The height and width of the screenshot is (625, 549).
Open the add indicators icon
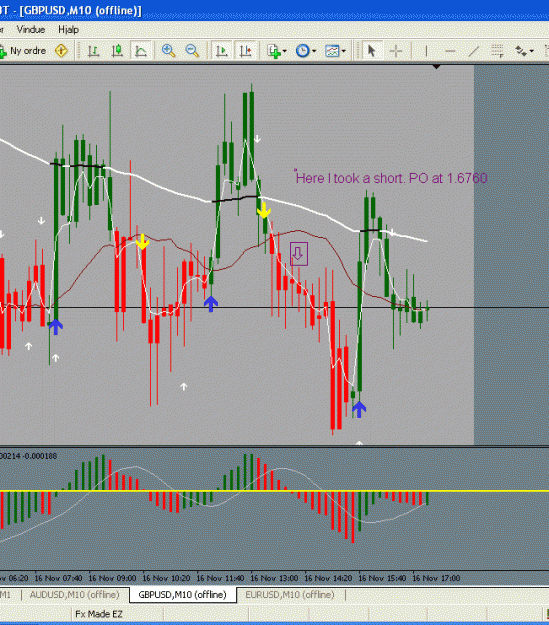[x=274, y=51]
